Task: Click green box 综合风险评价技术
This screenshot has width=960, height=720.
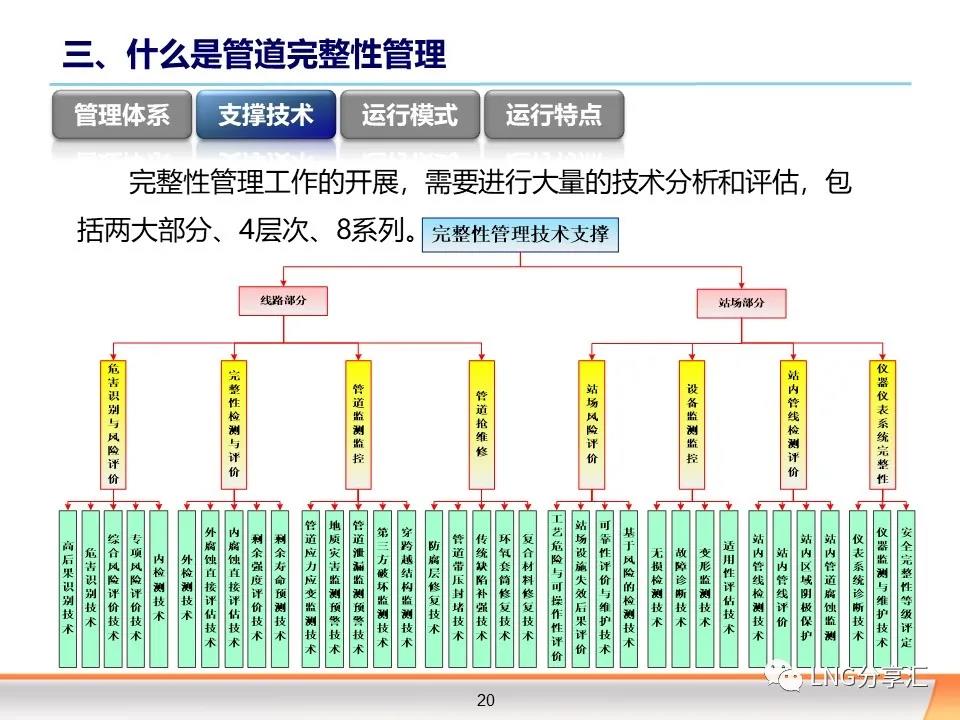Action: pyautogui.click(x=113, y=589)
